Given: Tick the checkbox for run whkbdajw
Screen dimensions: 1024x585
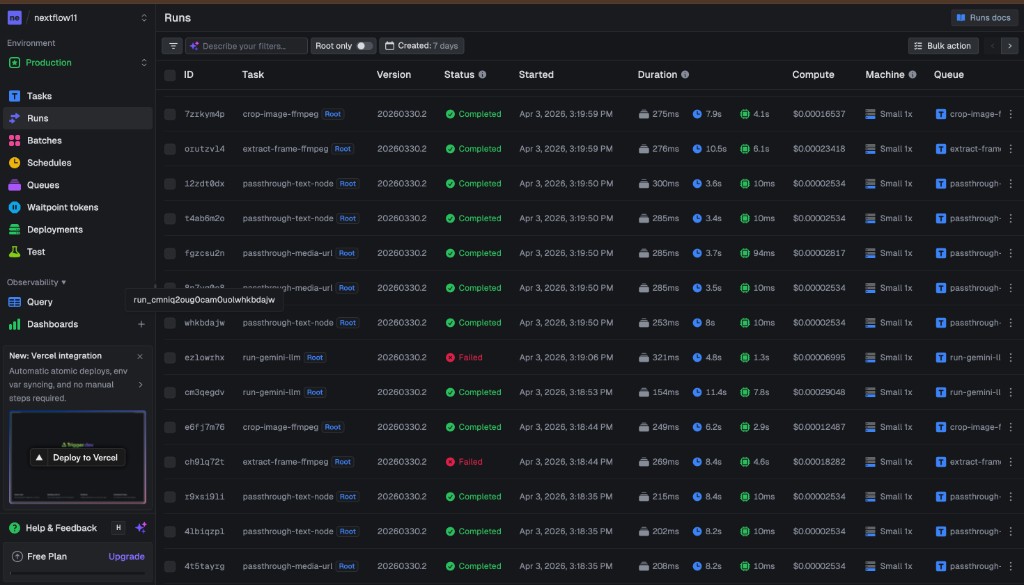Looking at the screenshot, I should coord(170,323).
